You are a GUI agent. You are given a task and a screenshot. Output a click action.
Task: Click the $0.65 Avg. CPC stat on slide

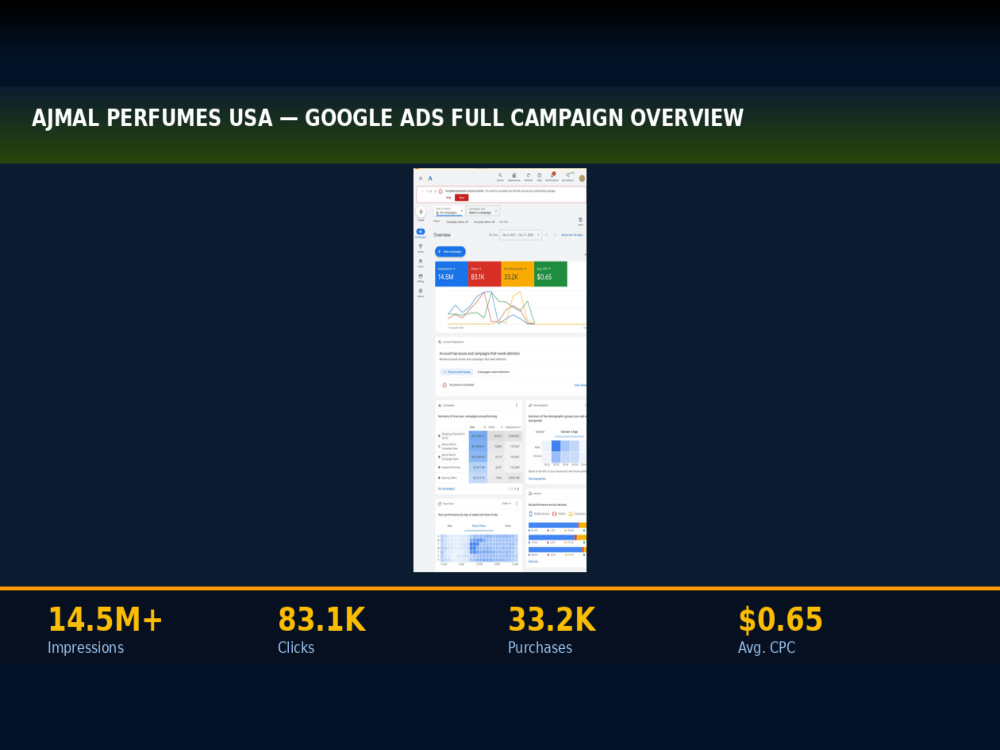780,629
